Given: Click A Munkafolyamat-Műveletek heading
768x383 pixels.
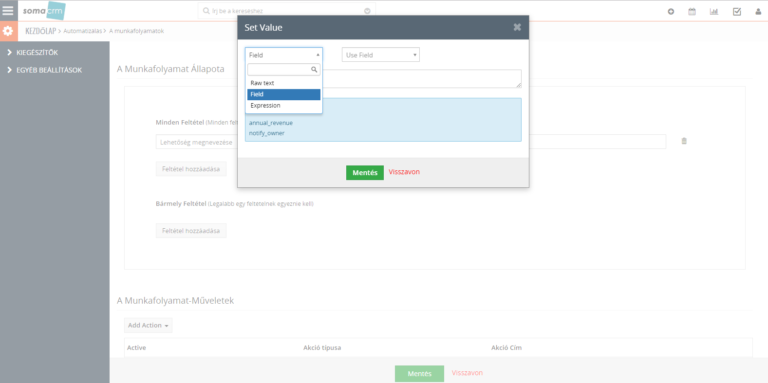Looking at the screenshot, I should coord(175,301).
